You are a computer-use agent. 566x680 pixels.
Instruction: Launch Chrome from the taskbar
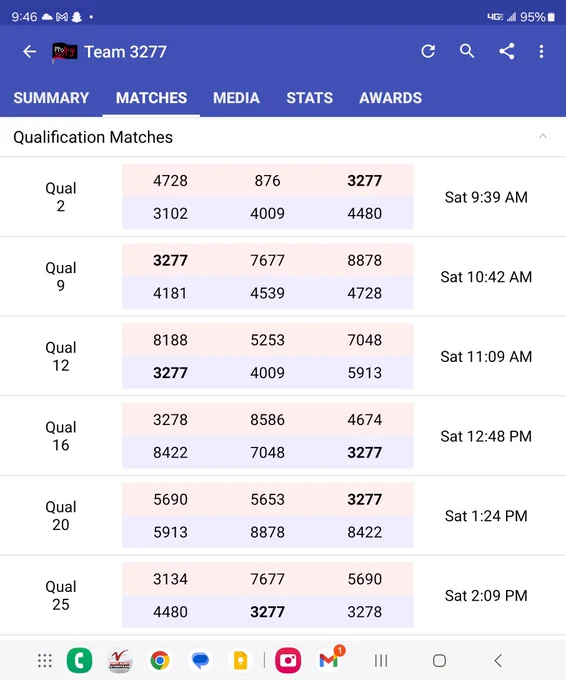pyautogui.click(x=160, y=660)
